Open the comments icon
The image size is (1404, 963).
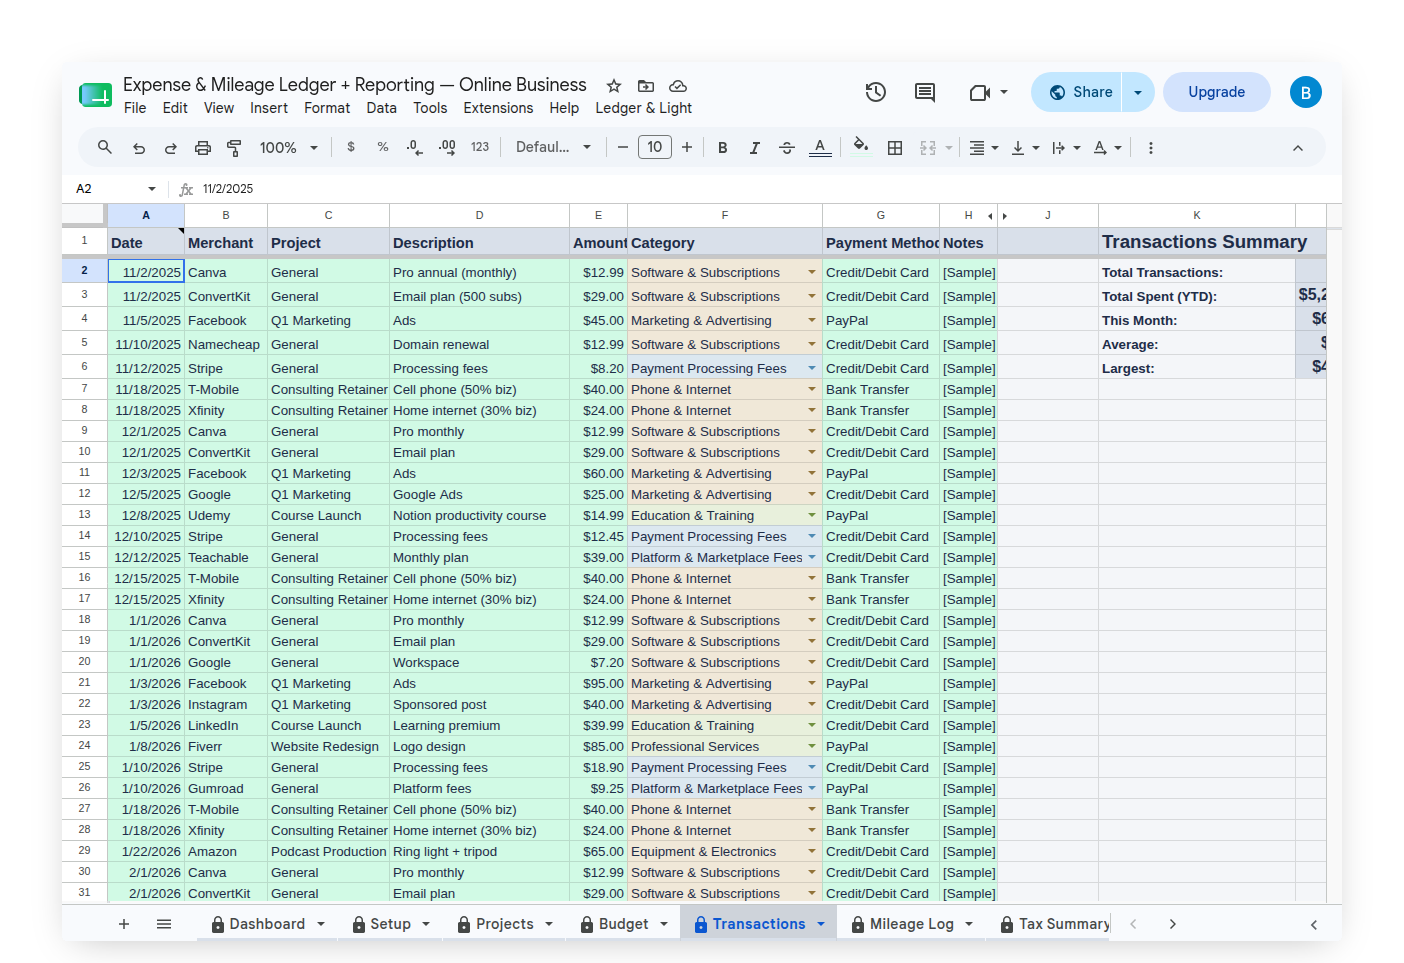[x=925, y=92]
